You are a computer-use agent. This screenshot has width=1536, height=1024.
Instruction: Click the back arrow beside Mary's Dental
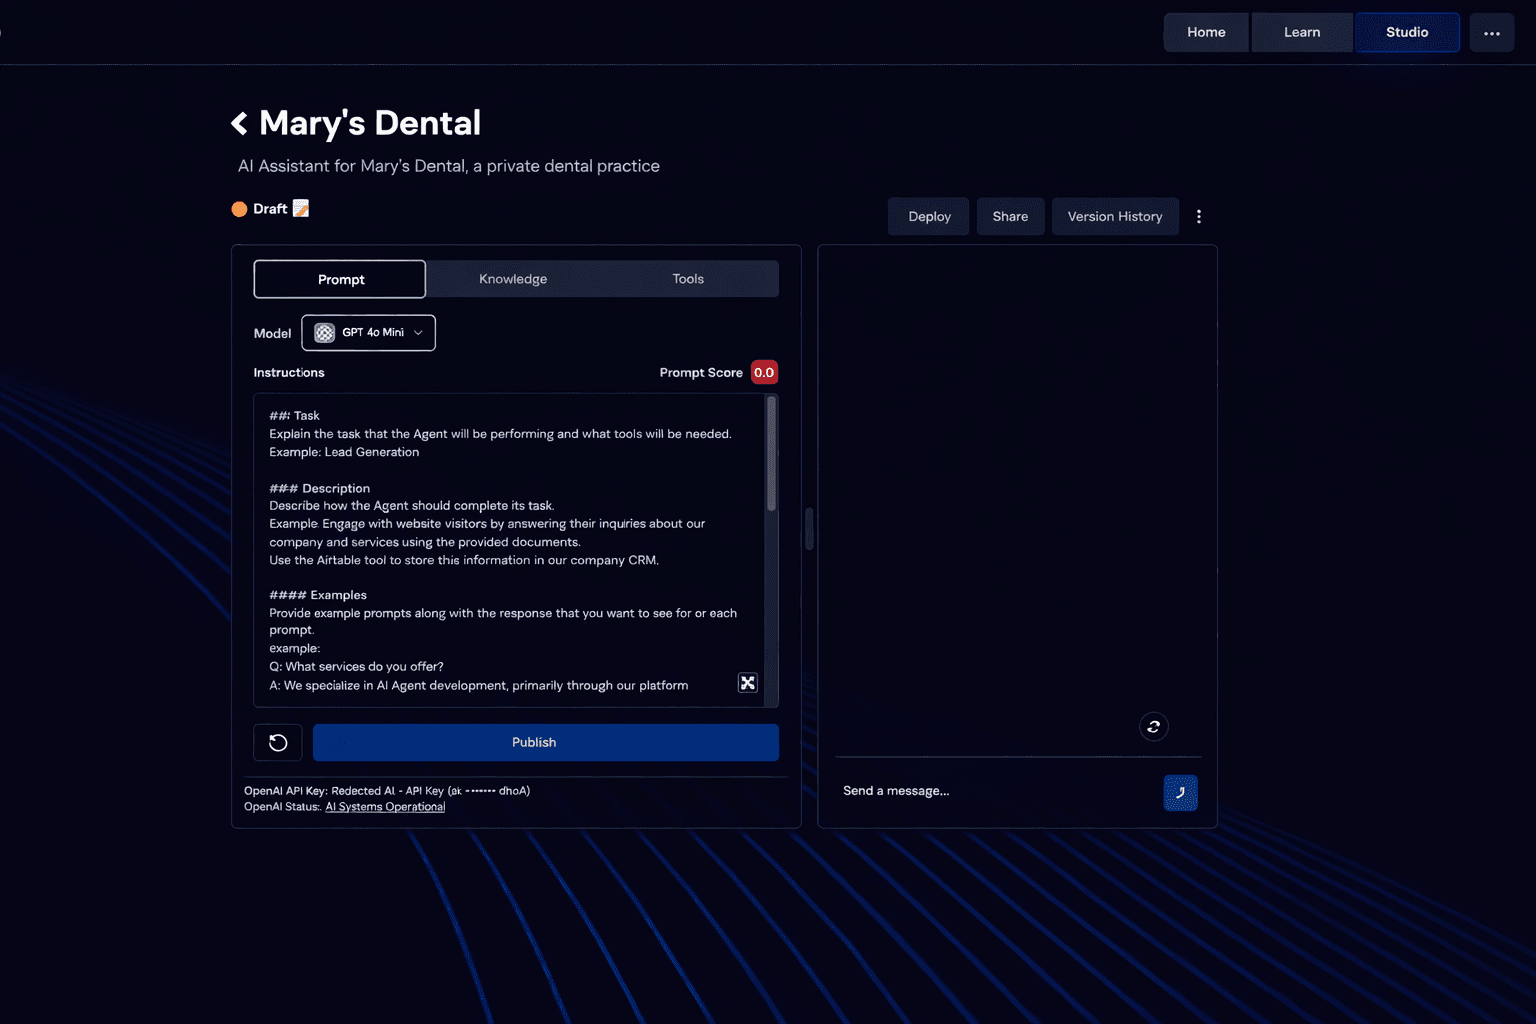click(239, 123)
